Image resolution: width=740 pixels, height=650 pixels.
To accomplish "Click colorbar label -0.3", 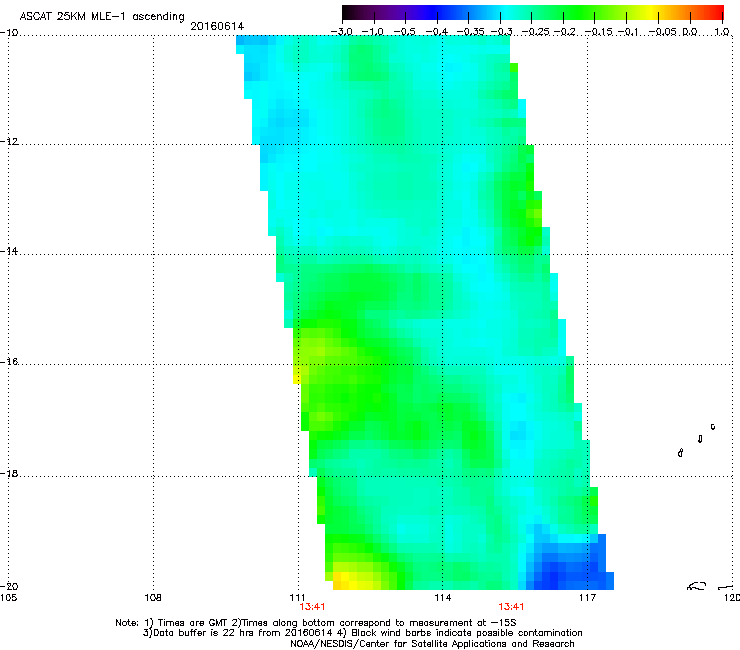I will click(501, 32).
